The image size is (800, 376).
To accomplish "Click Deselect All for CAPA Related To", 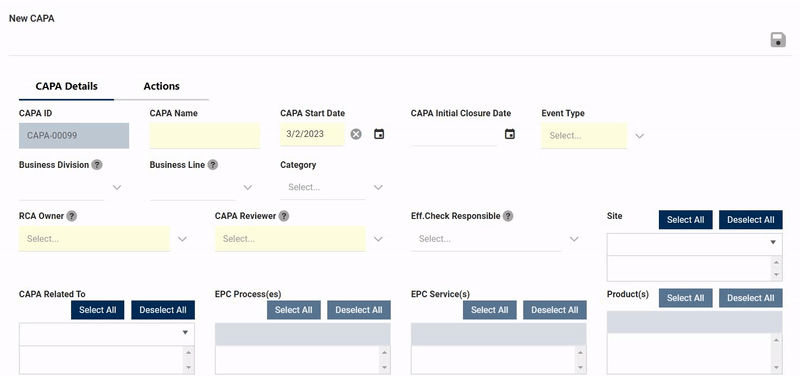I will pyautogui.click(x=163, y=310).
